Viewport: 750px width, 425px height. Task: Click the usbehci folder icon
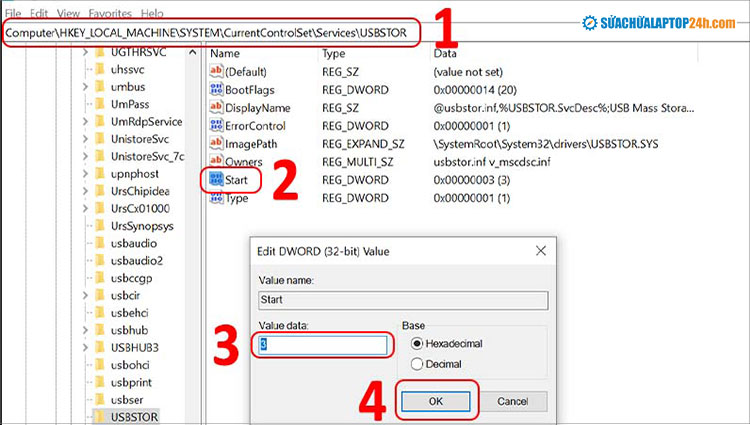point(100,313)
